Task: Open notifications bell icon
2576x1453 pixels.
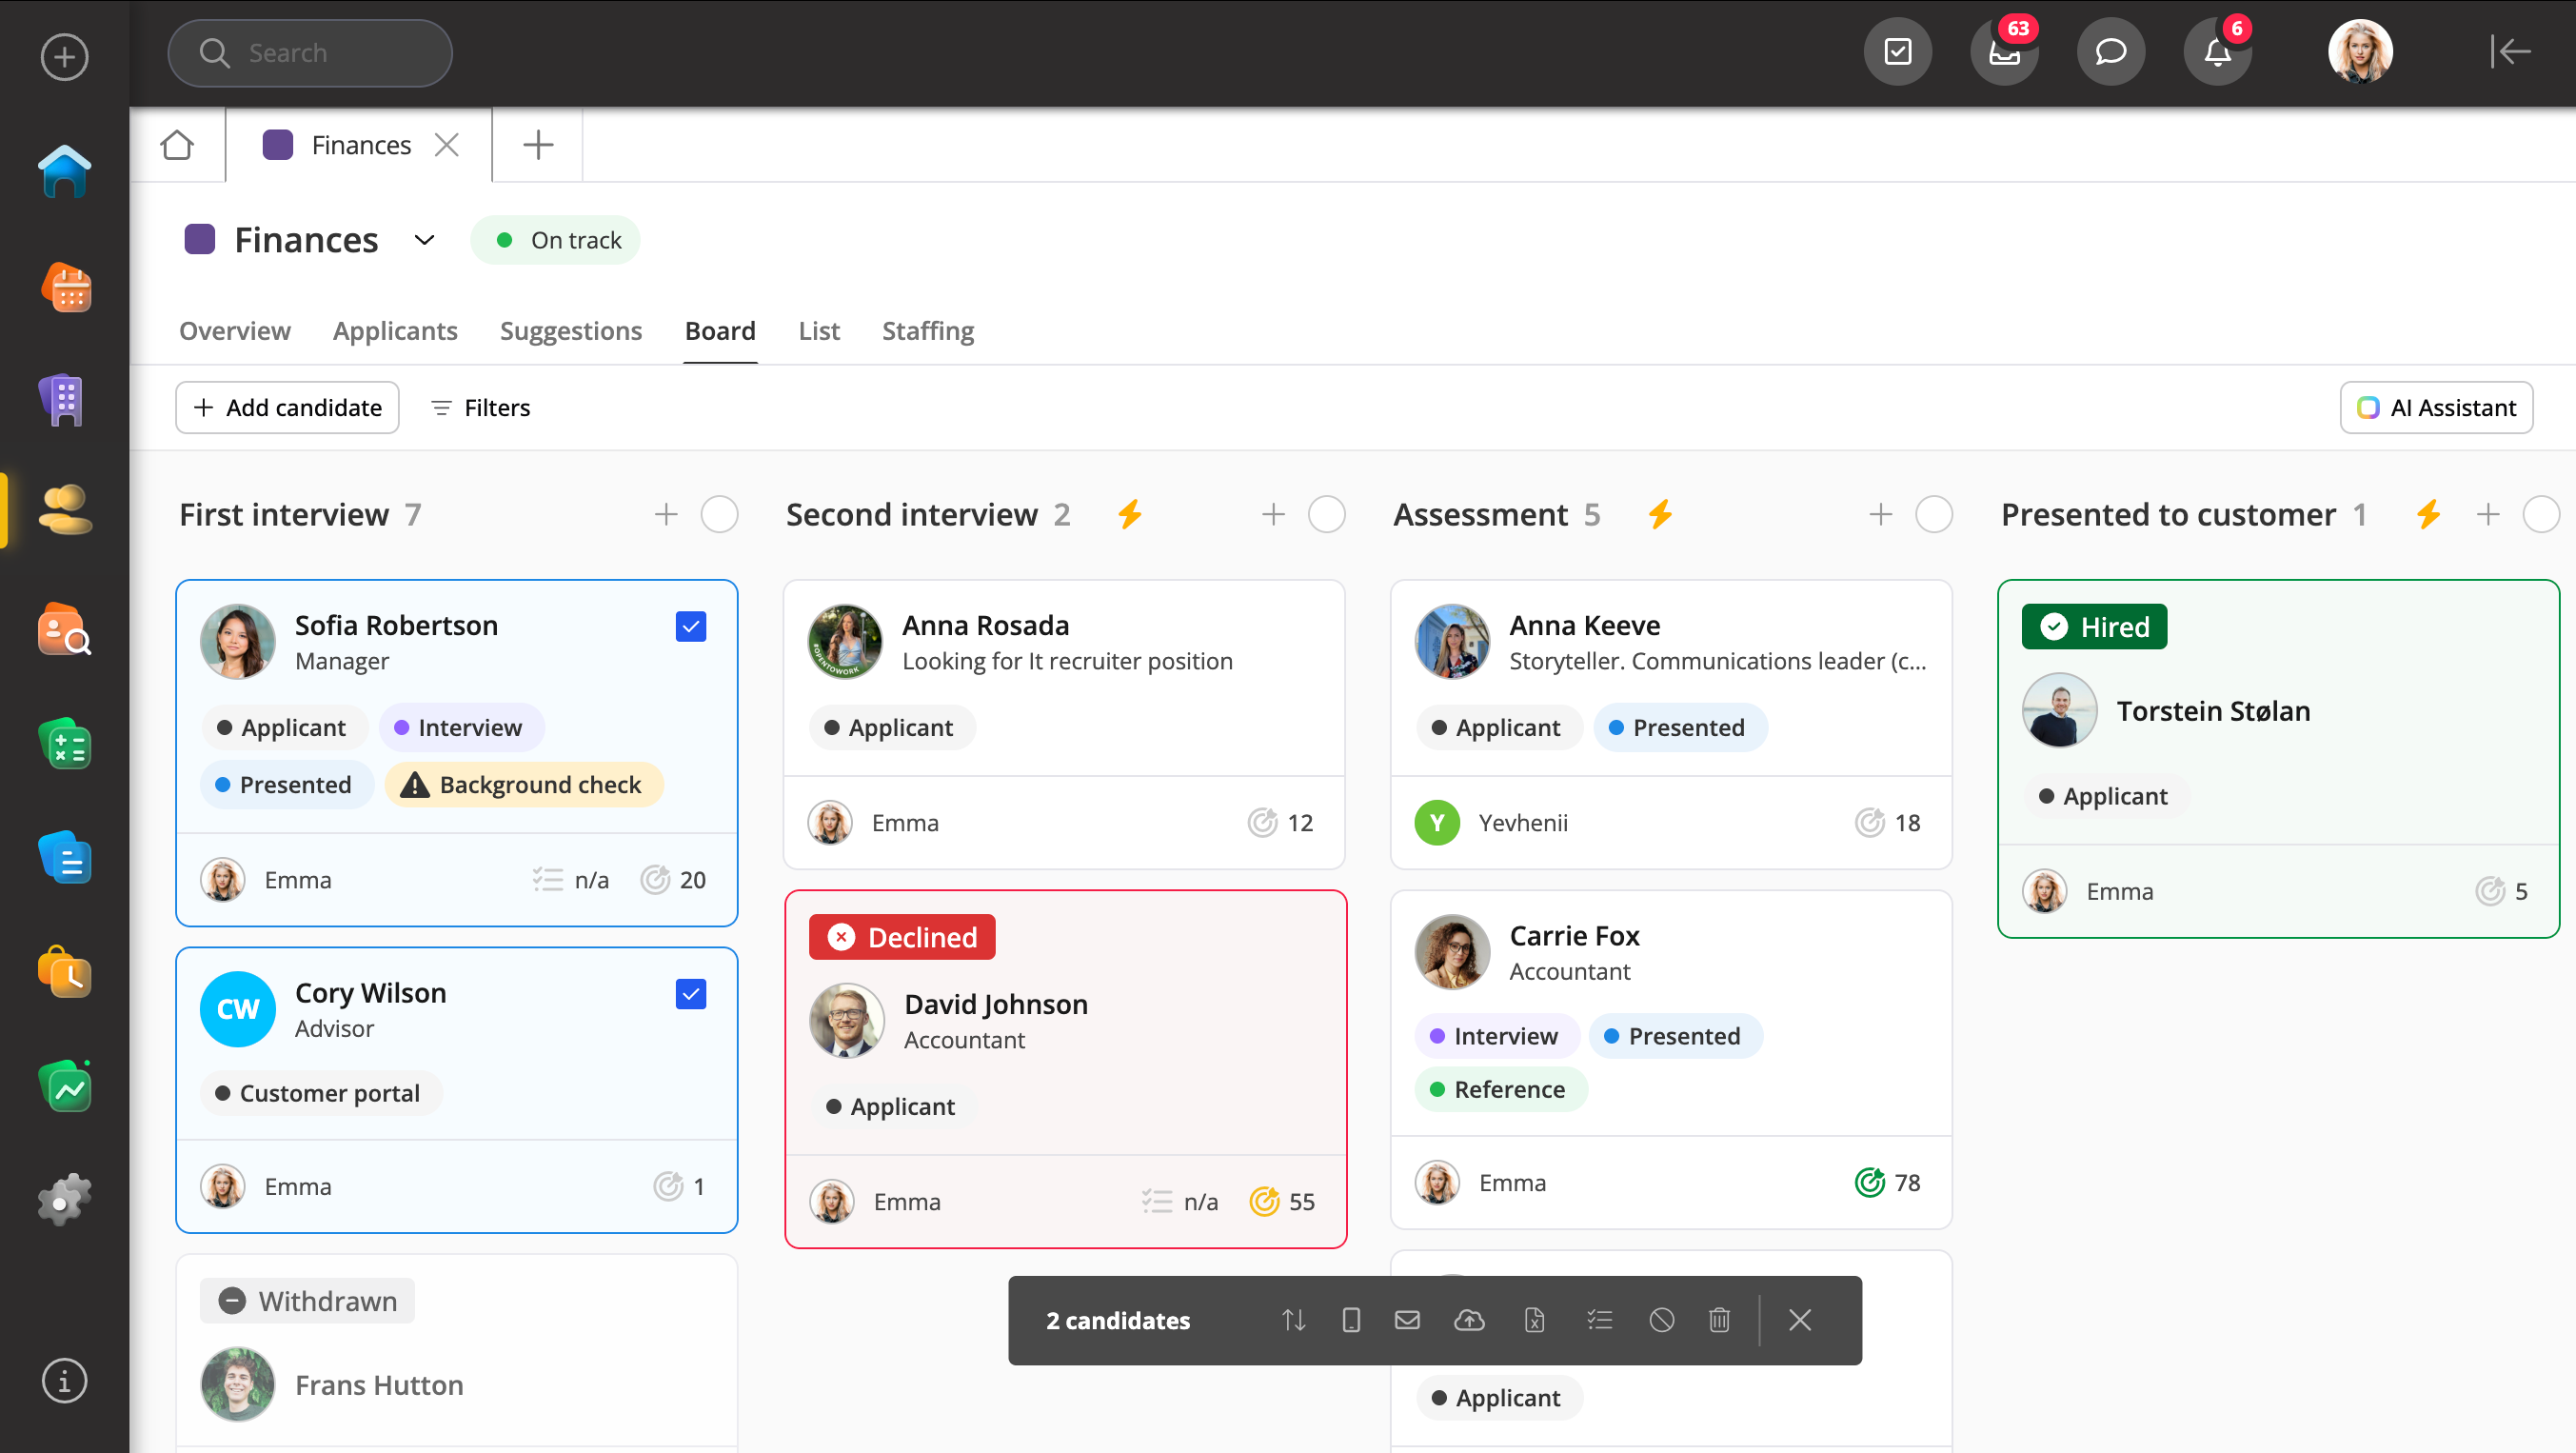Action: 2217,52
